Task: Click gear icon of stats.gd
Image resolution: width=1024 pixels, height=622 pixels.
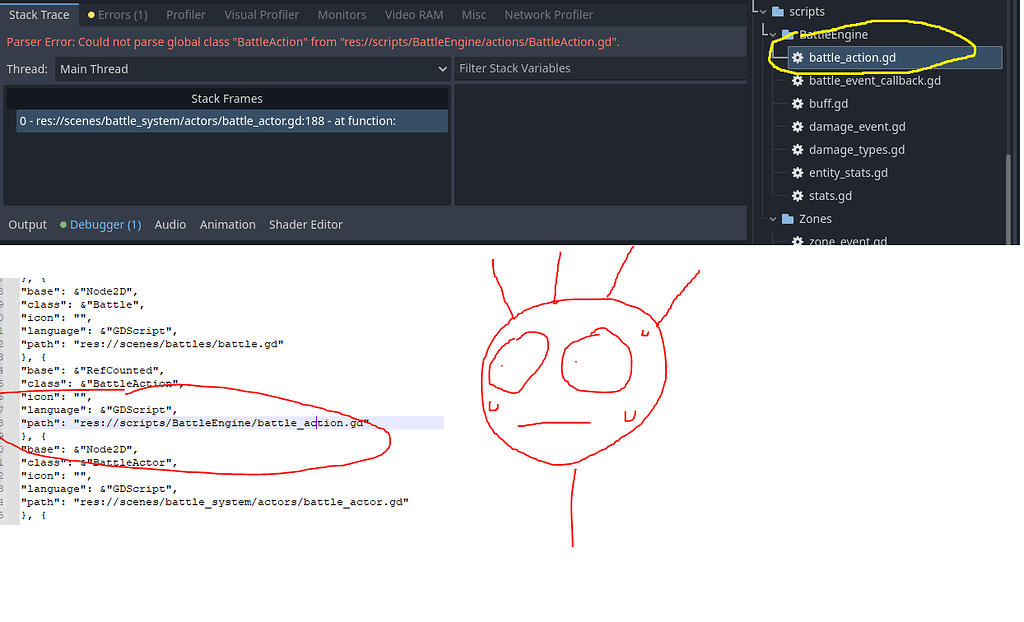Action: tap(797, 196)
